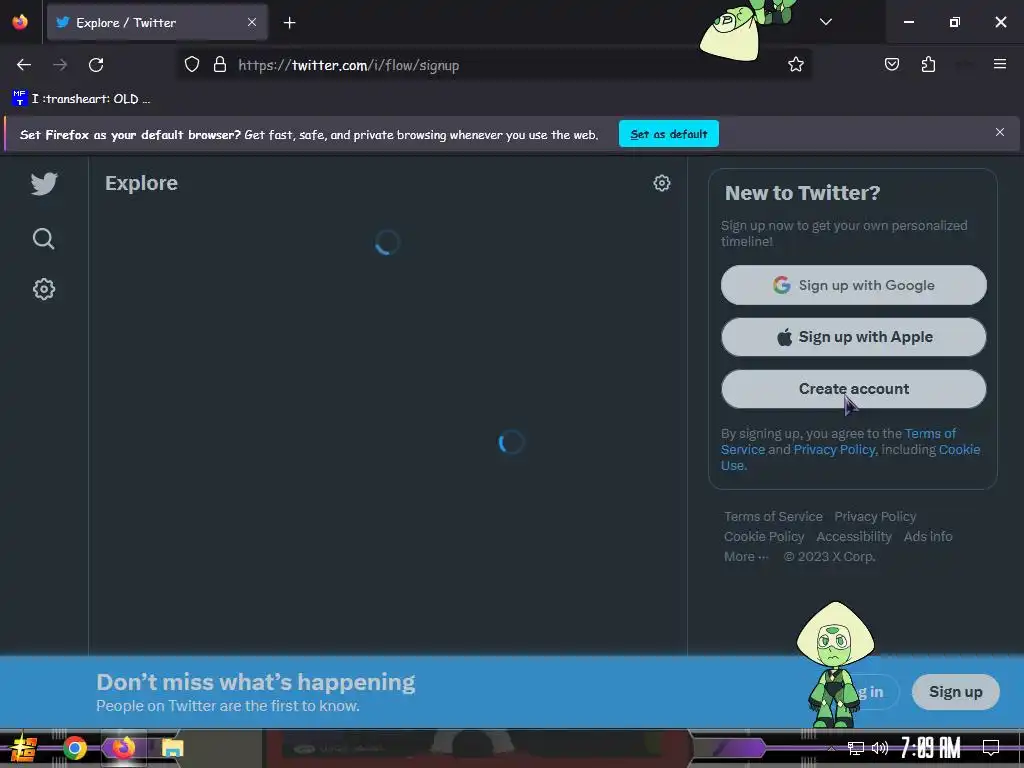The width and height of the screenshot is (1024, 768).
Task: Open footer Privacy Policy link
Action: click(x=875, y=517)
